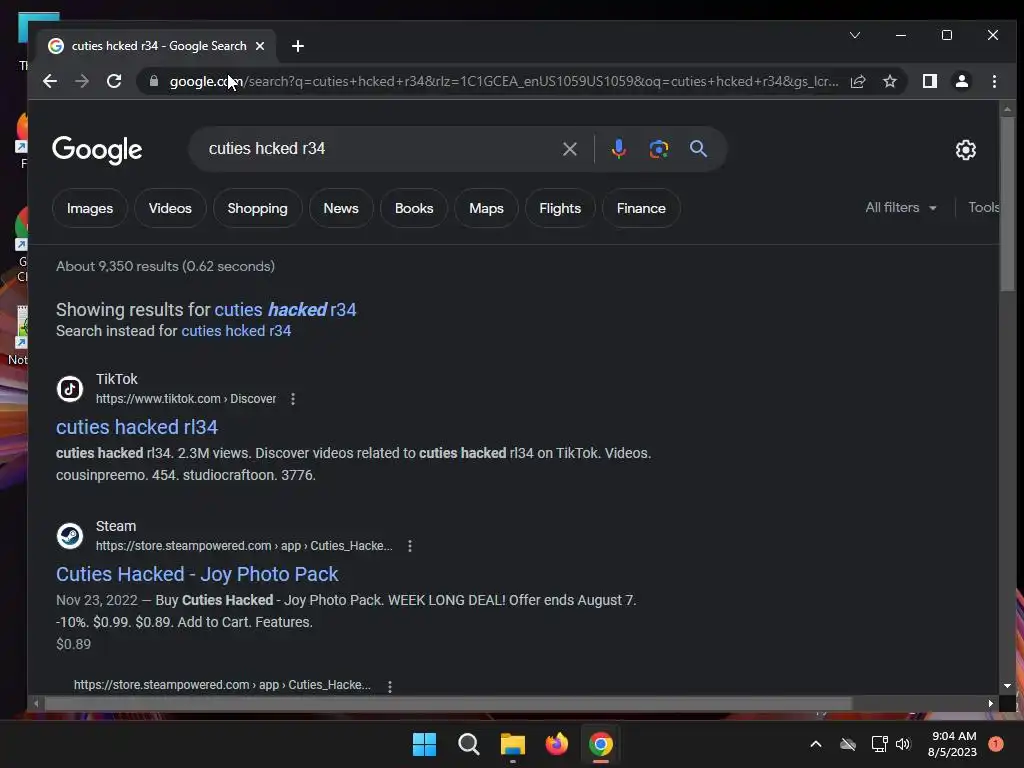The height and width of the screenshot is (768, 1024).
Task: Bookmark this tab with the star
Action: coord(889,81)
